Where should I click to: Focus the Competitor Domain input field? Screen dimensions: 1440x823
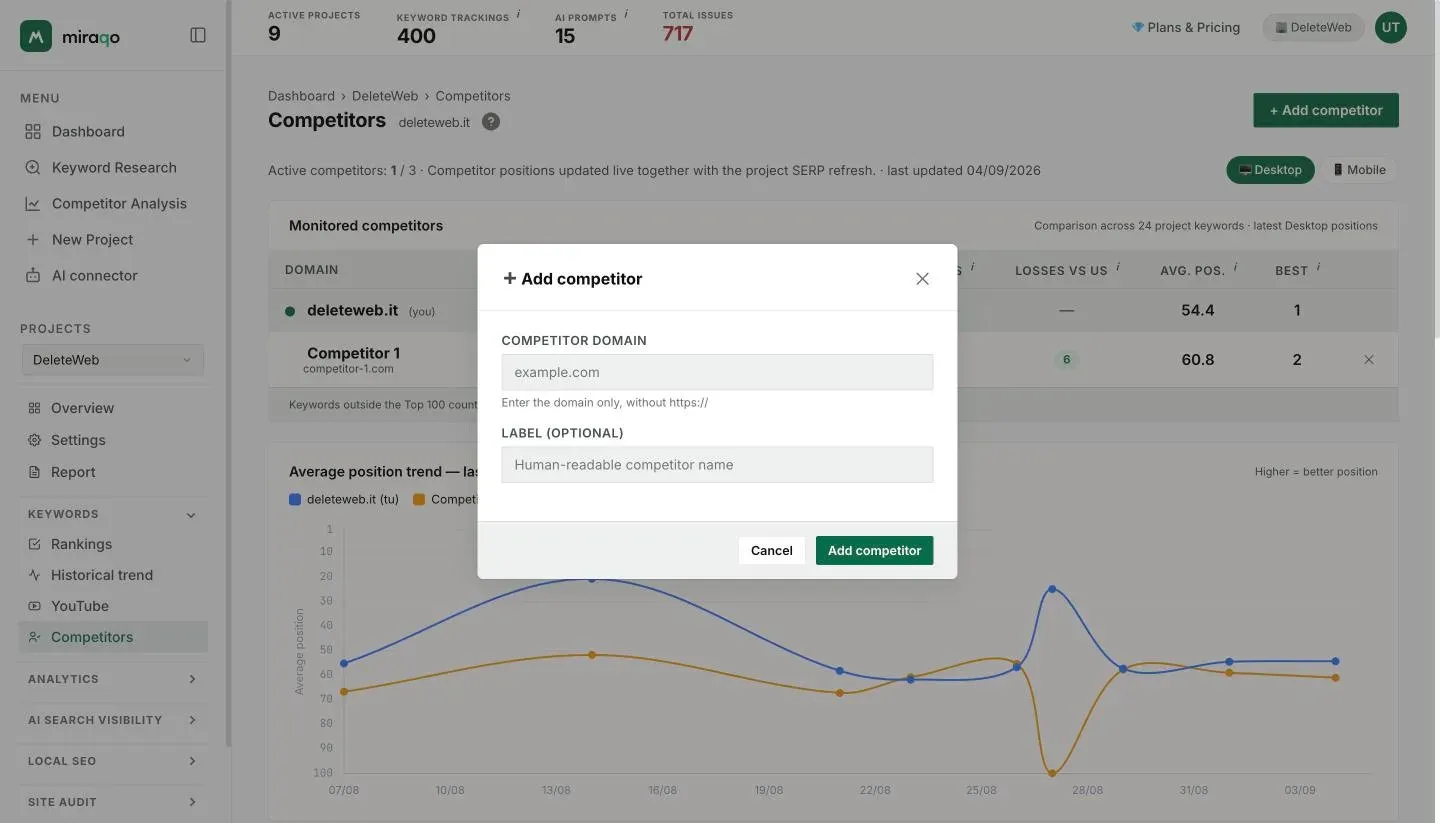coord(717,372)
